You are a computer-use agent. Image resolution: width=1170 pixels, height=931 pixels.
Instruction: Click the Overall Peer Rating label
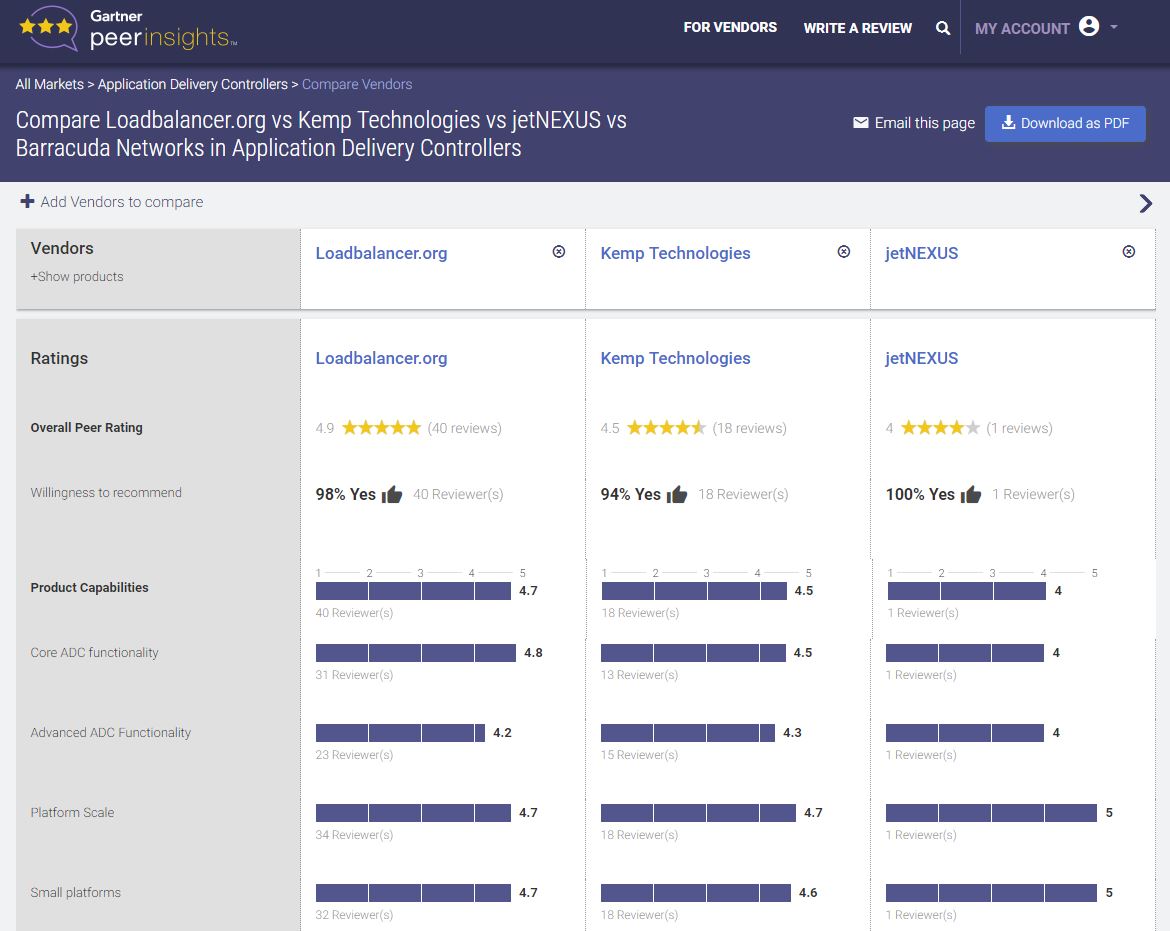(x=87, y=427)
